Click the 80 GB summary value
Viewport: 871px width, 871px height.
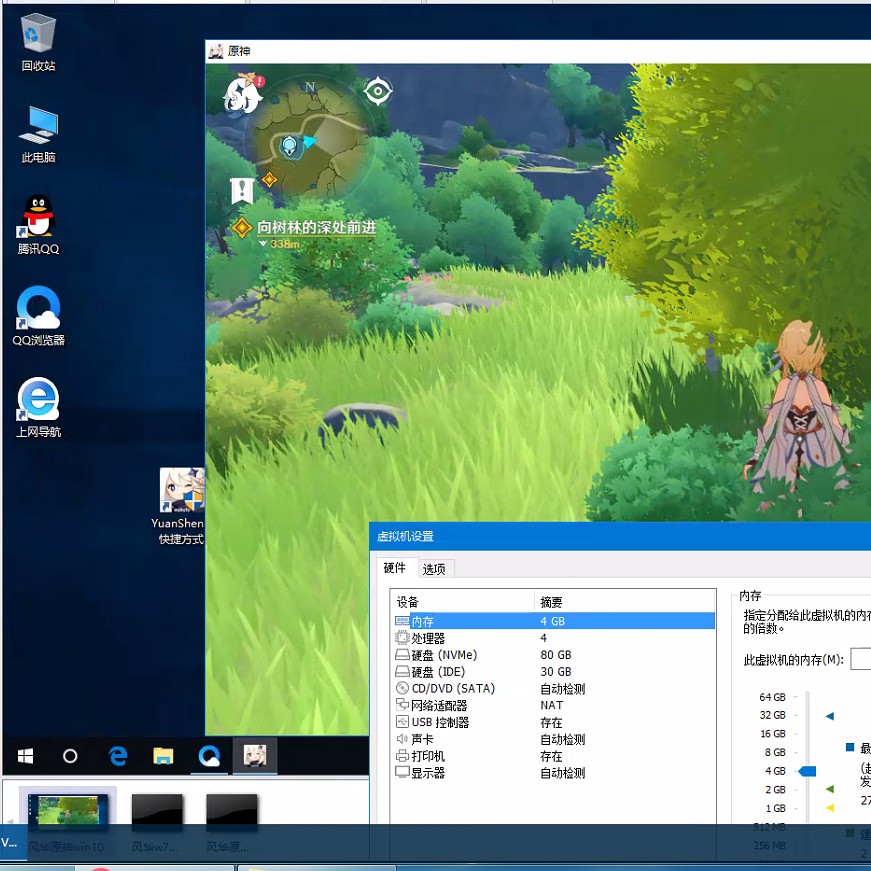pyautogui.click(x=556, y=655)
